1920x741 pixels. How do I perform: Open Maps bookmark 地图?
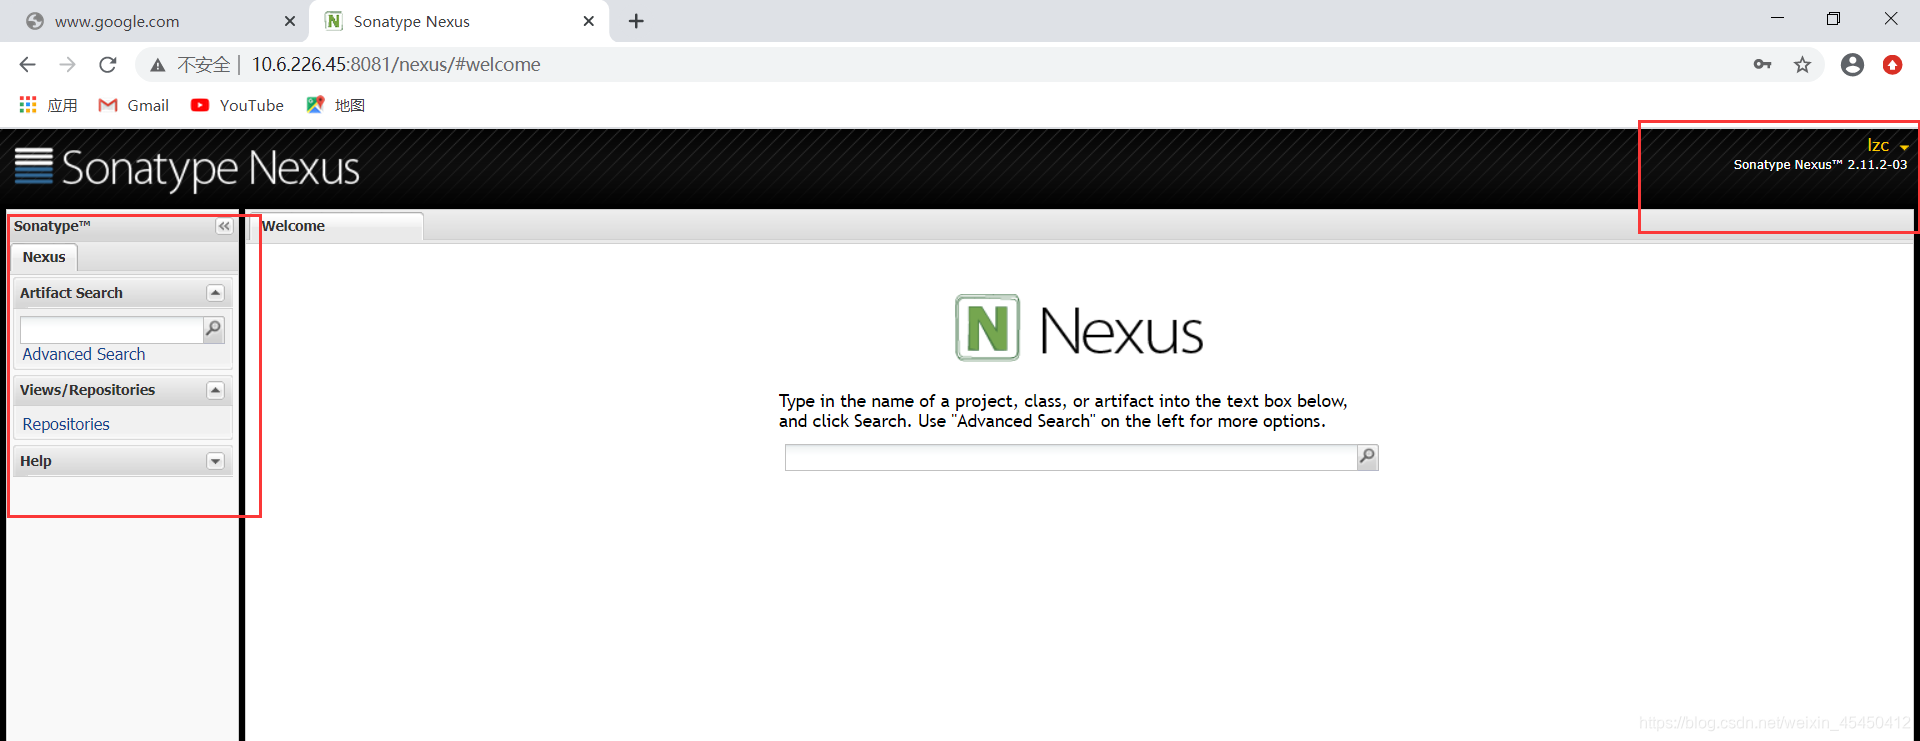335,105
